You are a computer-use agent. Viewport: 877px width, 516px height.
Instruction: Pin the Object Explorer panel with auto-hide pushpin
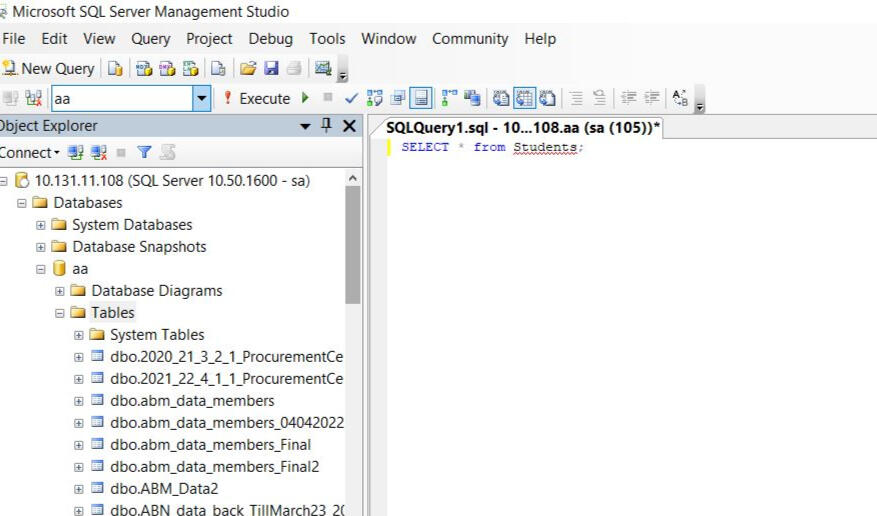326,126
